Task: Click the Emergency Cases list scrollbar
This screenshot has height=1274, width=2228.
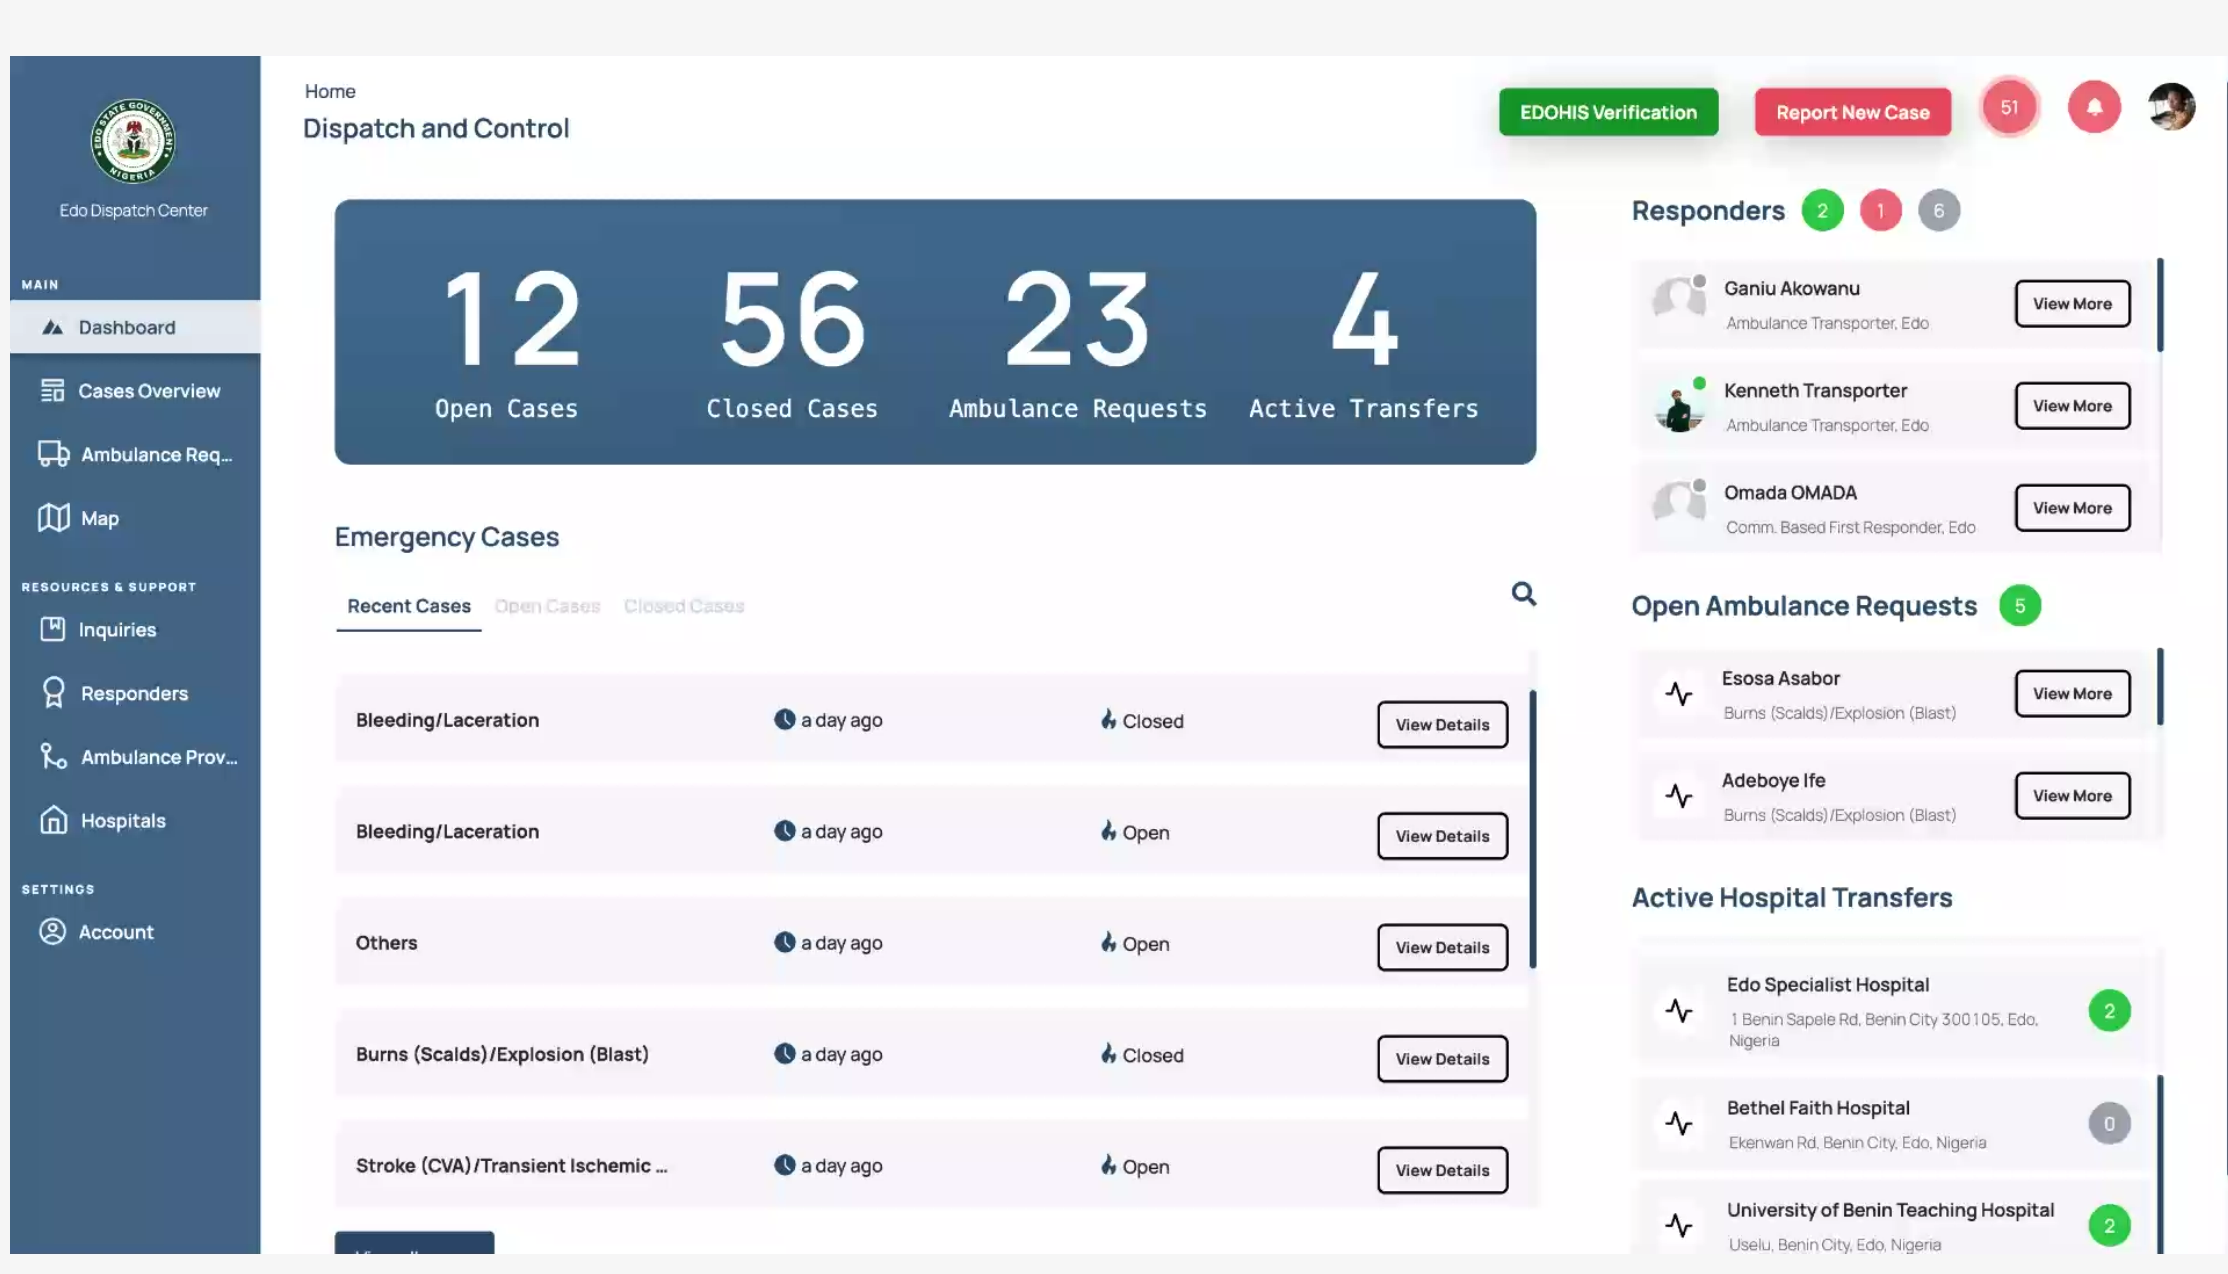Action: 1532,828
